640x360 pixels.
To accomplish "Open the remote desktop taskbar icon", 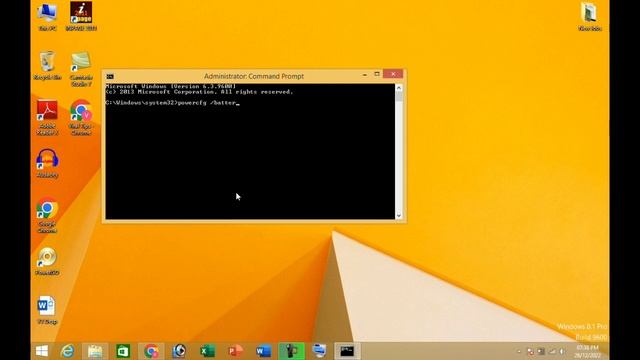I will 319,351.
